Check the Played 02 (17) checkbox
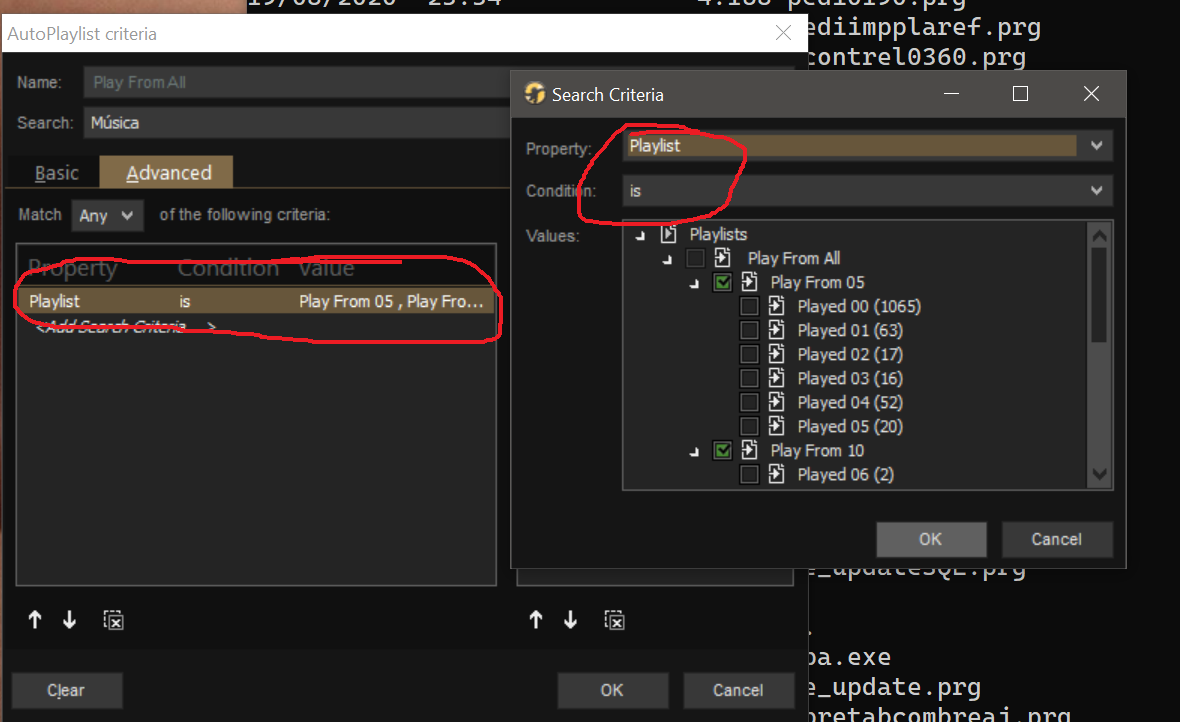 point(749,355)
